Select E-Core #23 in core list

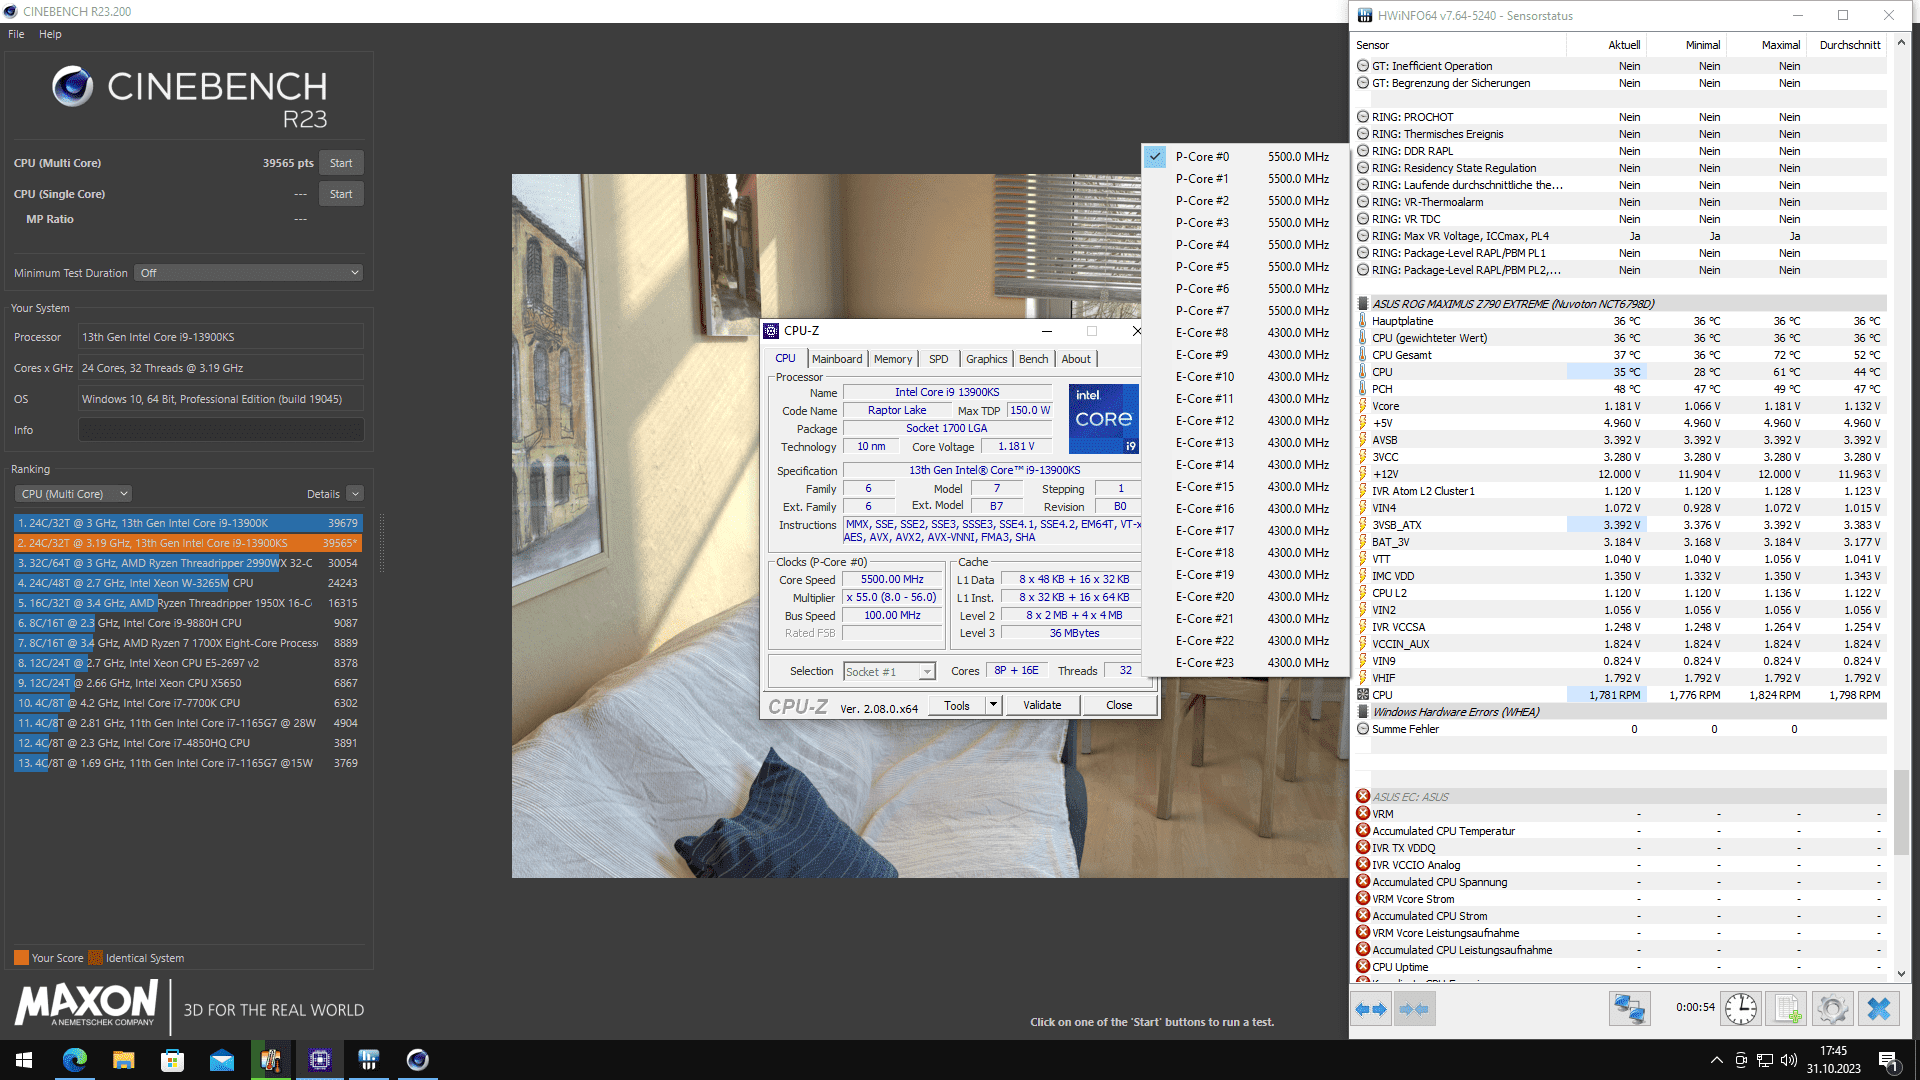[1245, 663]
